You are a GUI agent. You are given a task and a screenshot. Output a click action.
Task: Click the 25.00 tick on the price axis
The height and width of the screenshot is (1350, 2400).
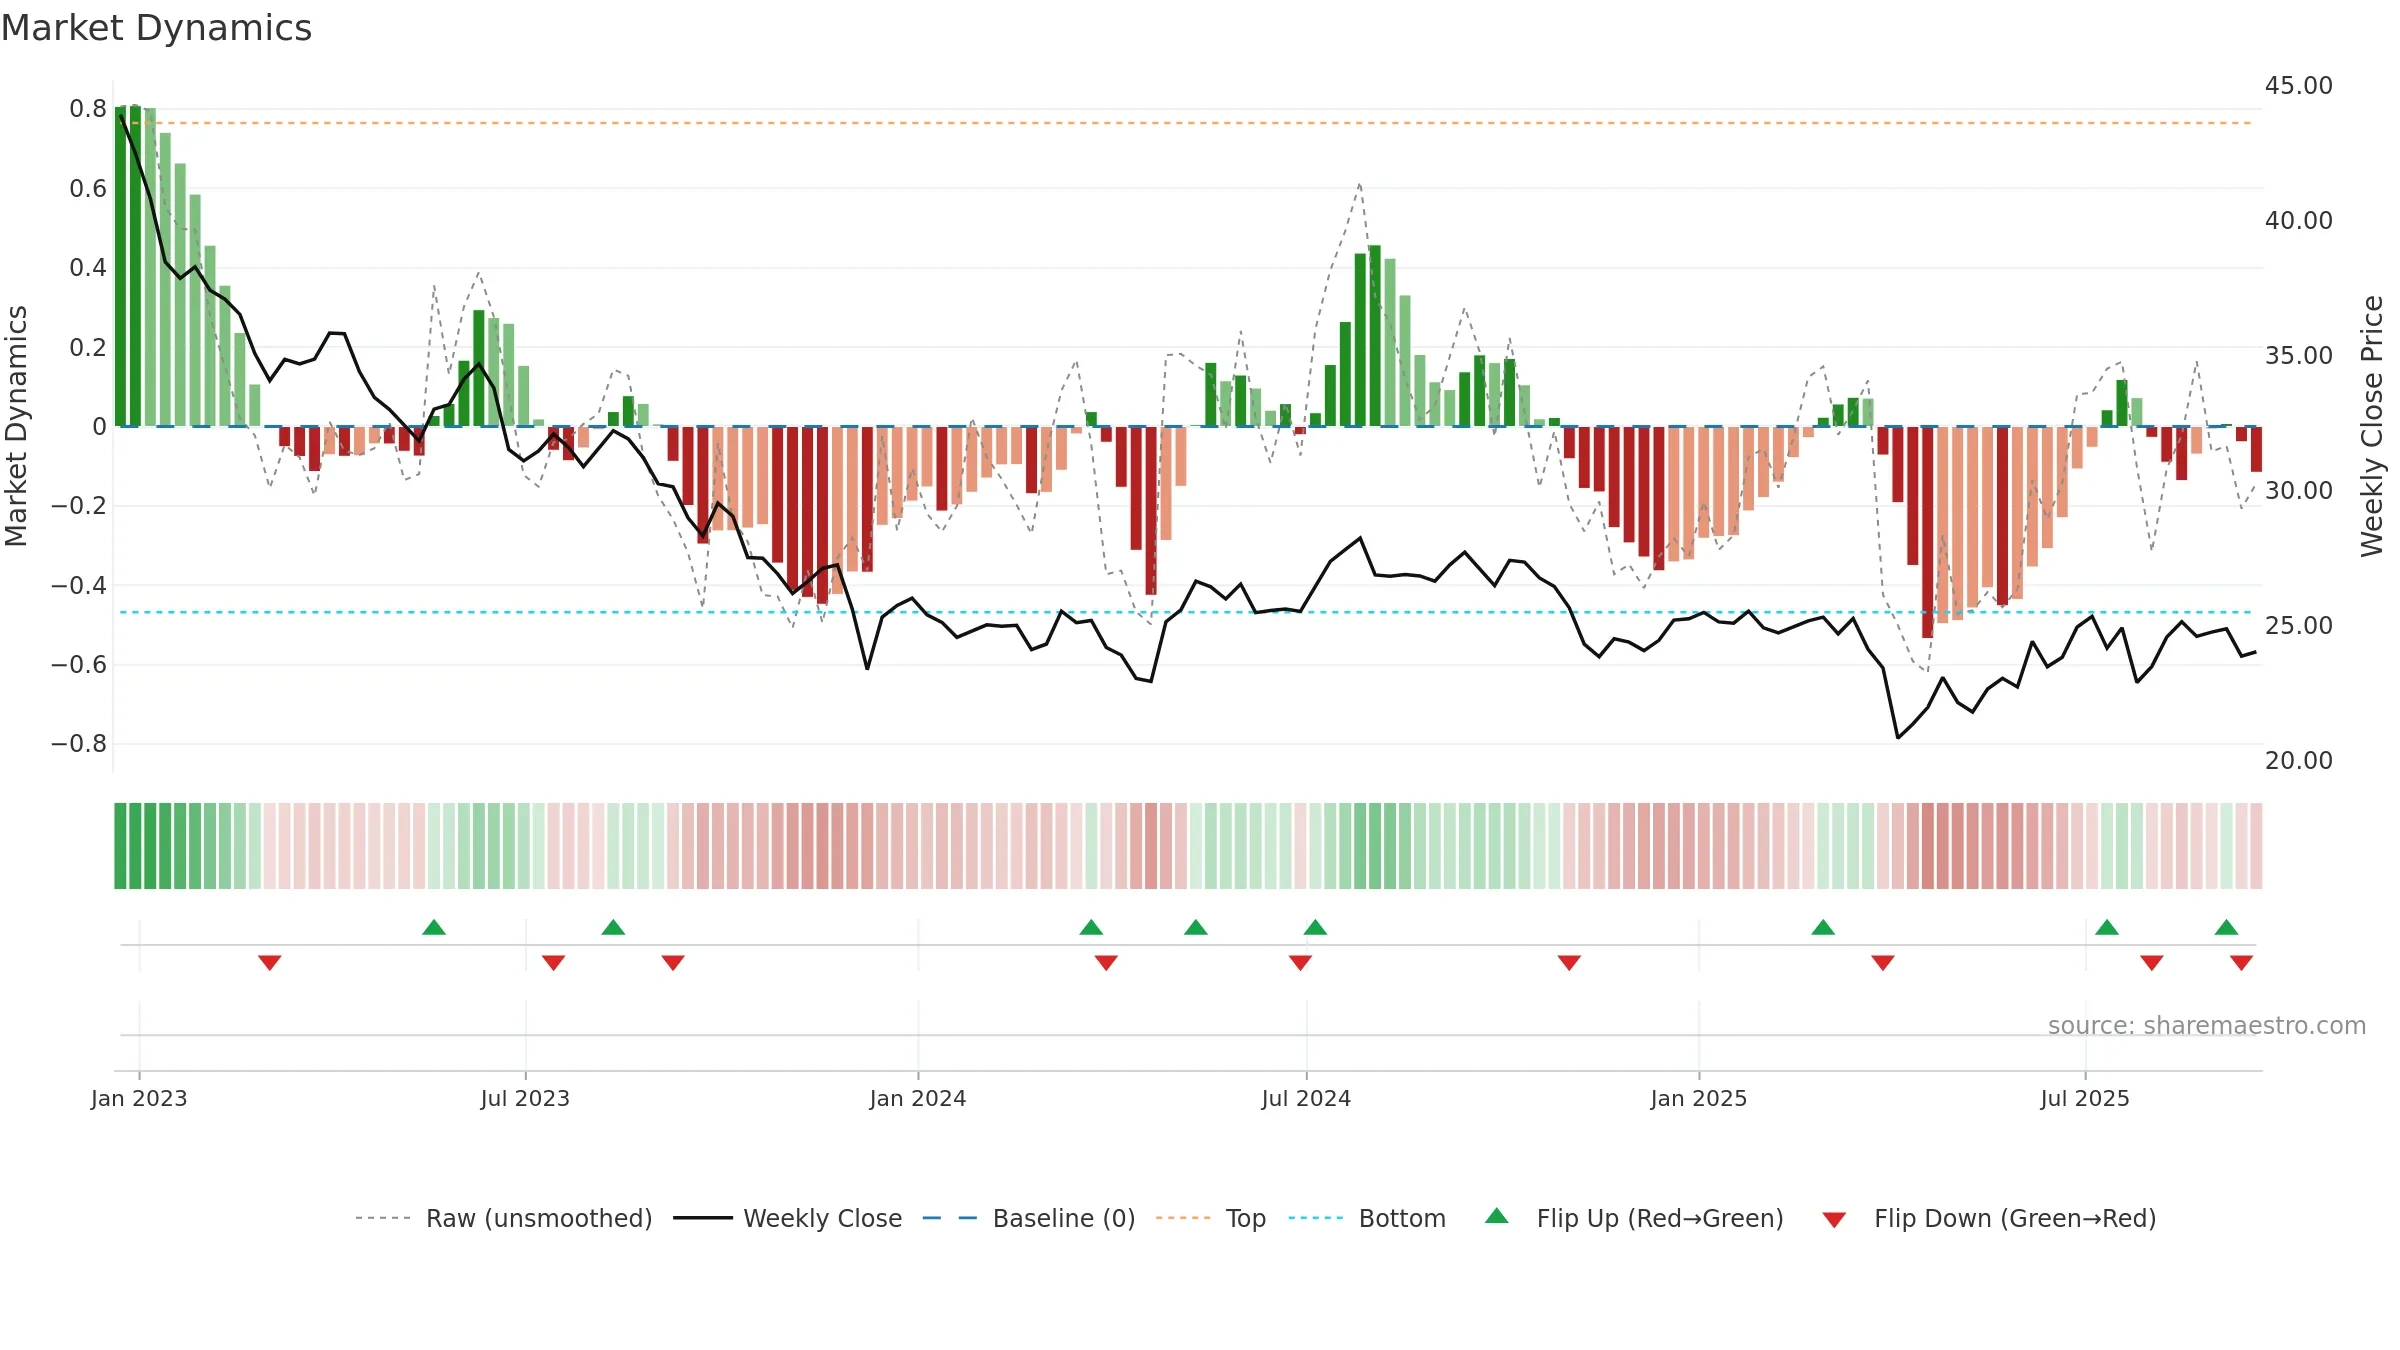coord(2299,625)
